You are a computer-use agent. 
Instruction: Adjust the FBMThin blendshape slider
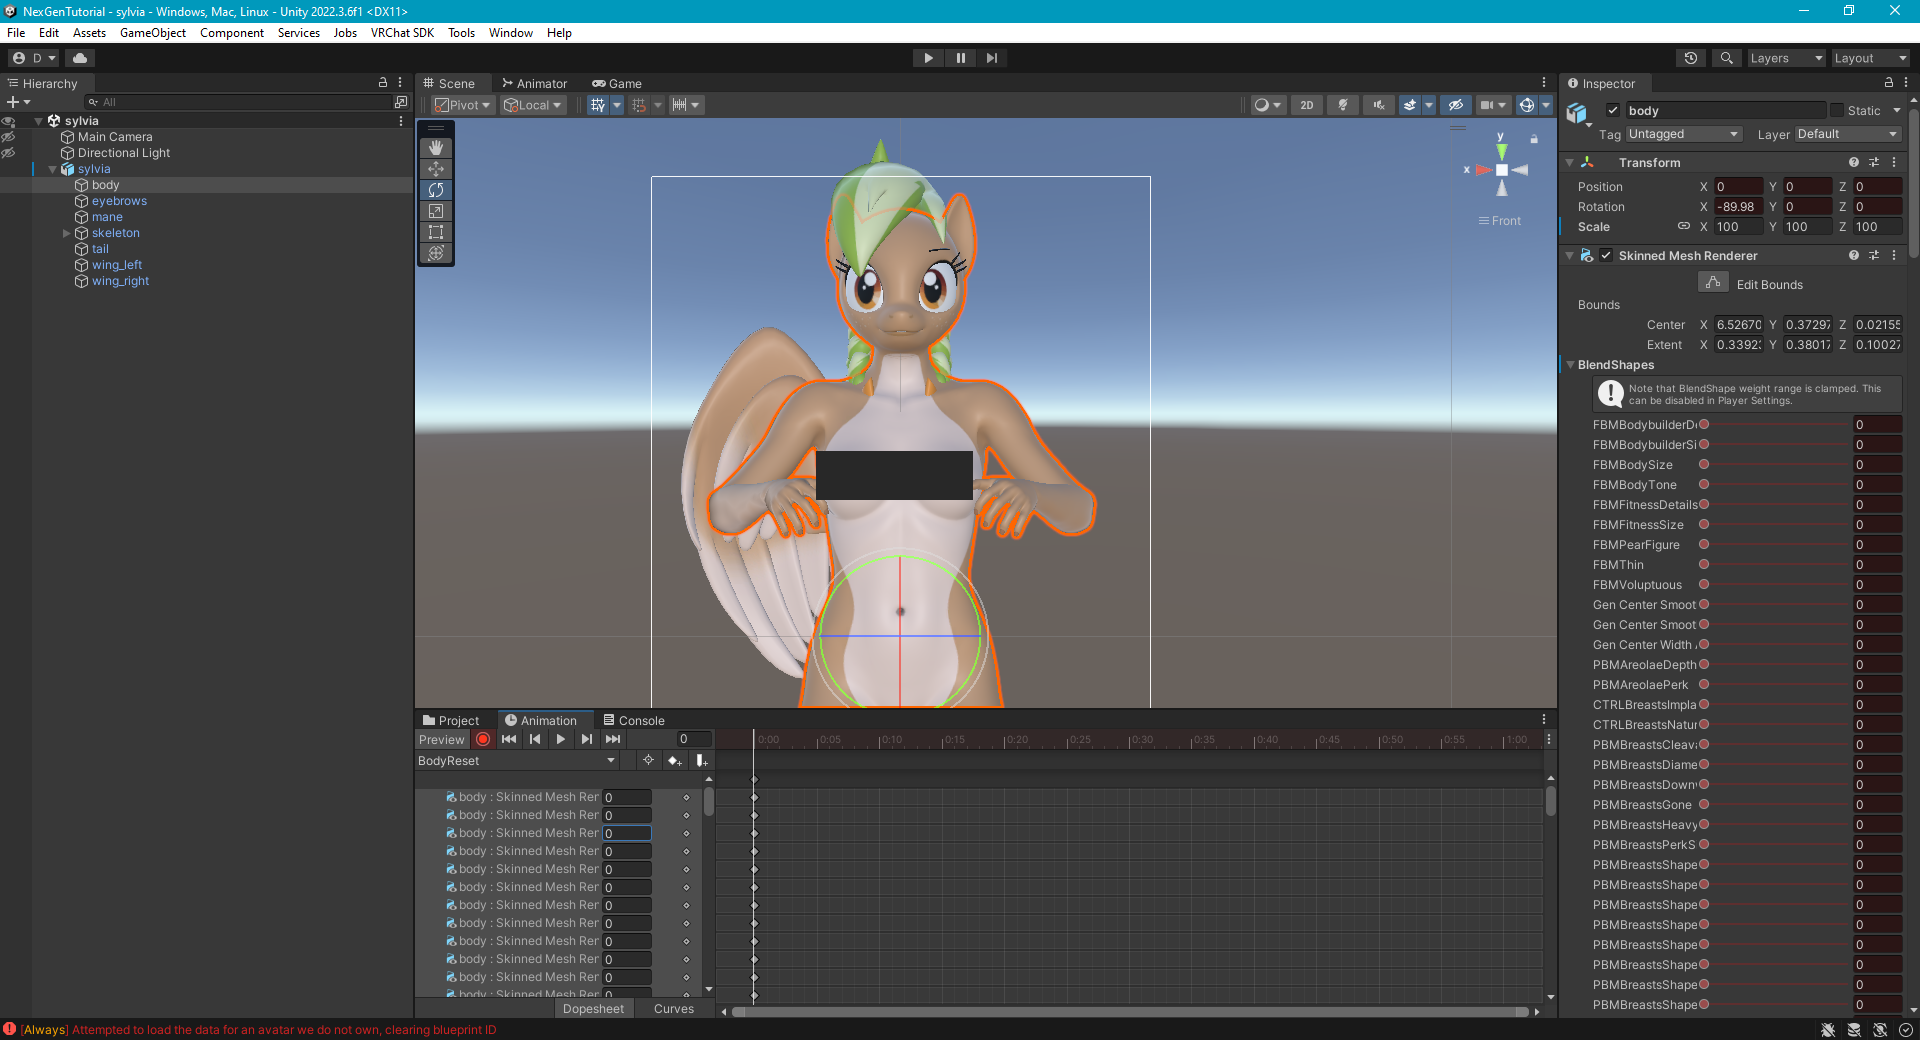pos(1776,565)
